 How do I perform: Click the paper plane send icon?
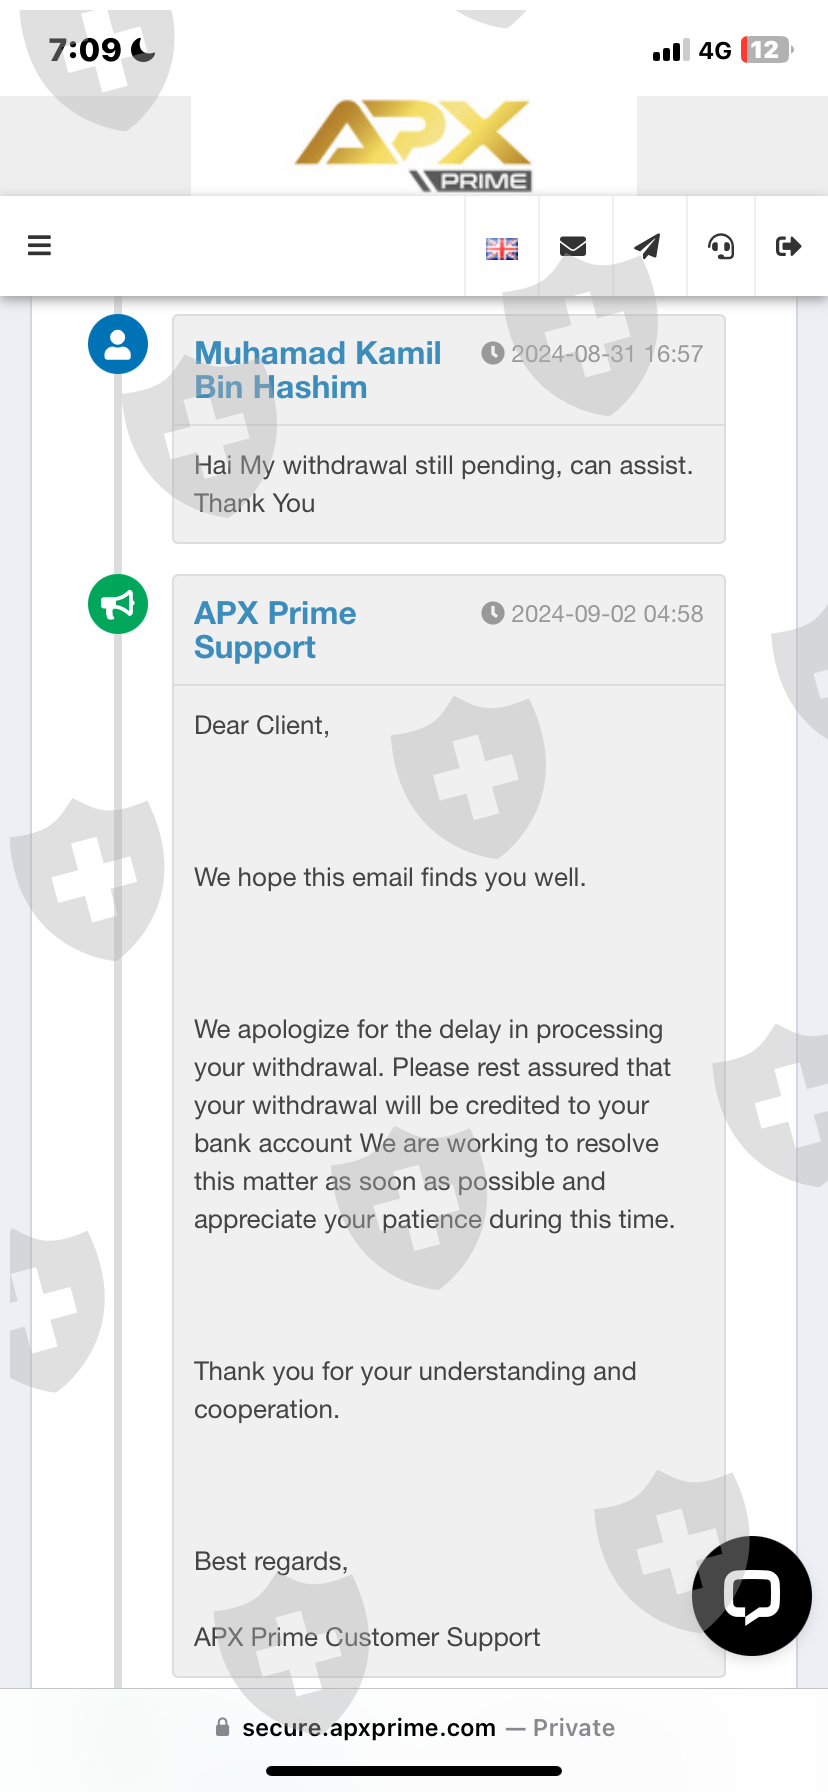tap(648, 246)
